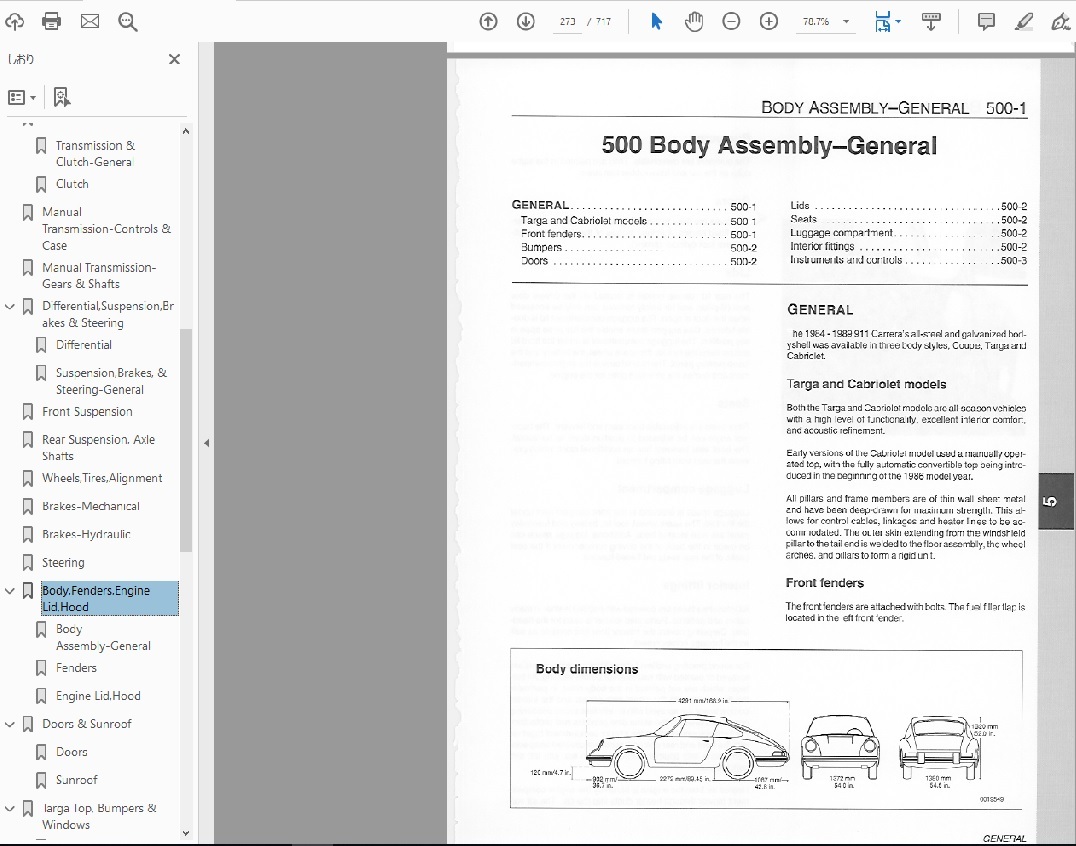Send file by email envelope icon
This screenshot has width=1076, height=846.
point(90,22)
